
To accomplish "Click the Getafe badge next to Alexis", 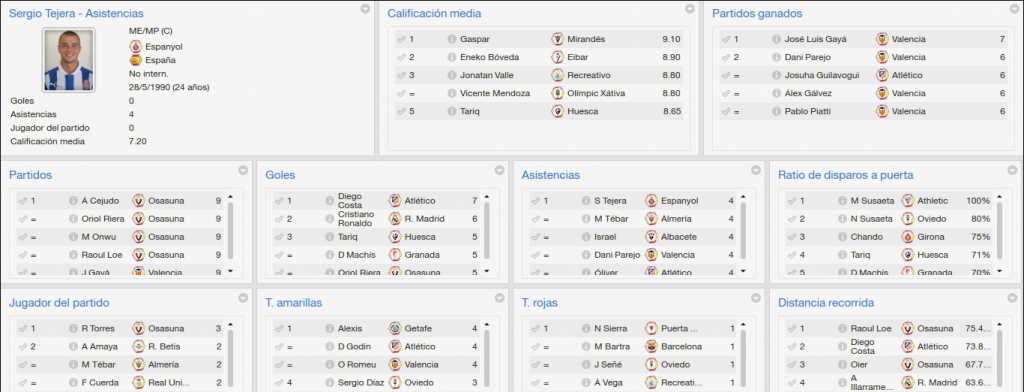I will (394, 329).
